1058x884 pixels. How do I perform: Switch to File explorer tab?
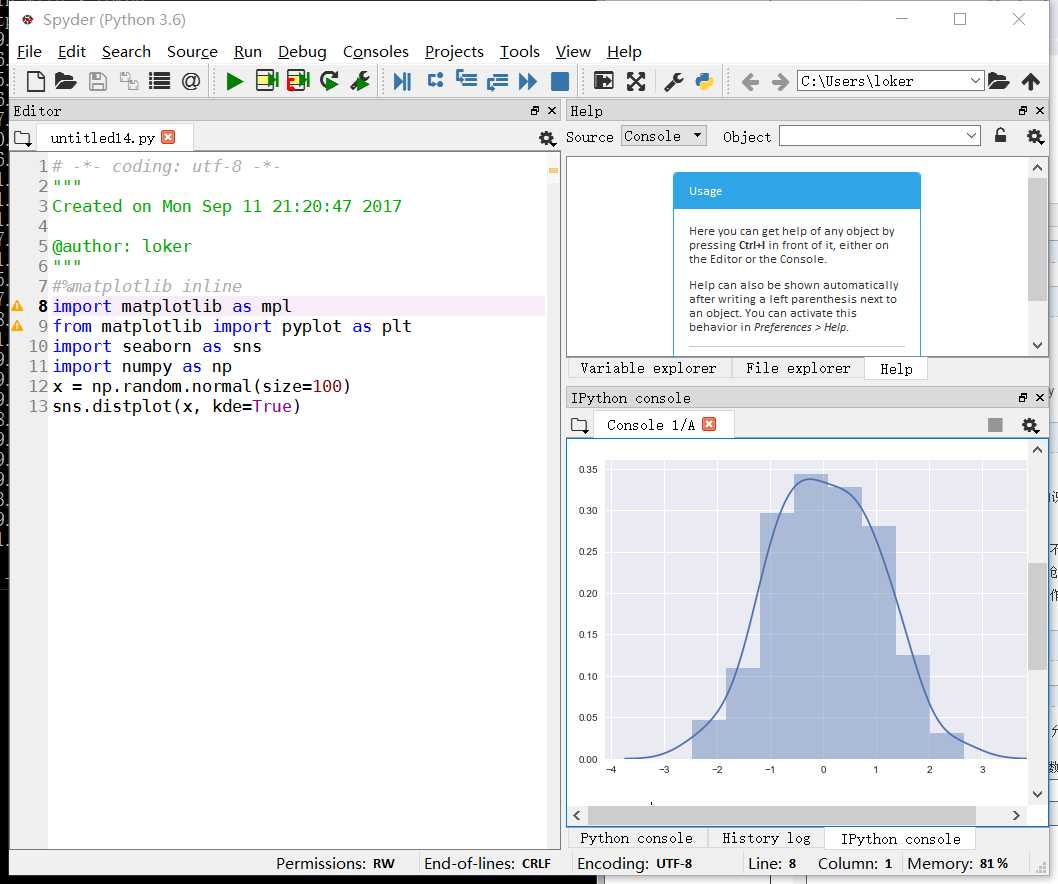click(798, 368)
